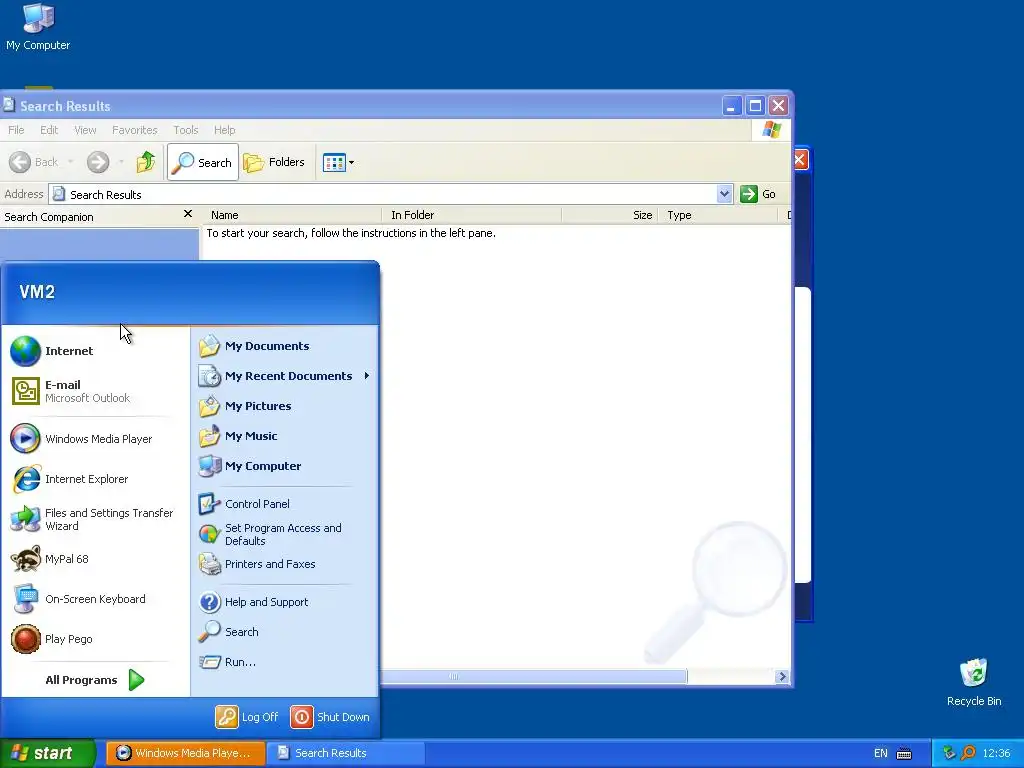Click the scroll right arrow

click(x=782, y=677)
